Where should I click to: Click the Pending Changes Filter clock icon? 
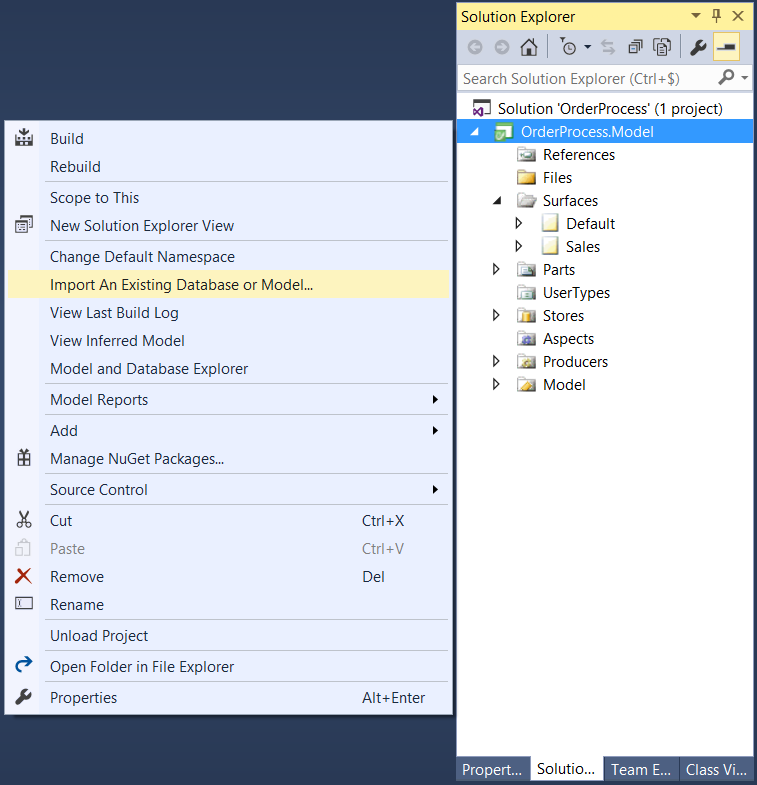568,47
